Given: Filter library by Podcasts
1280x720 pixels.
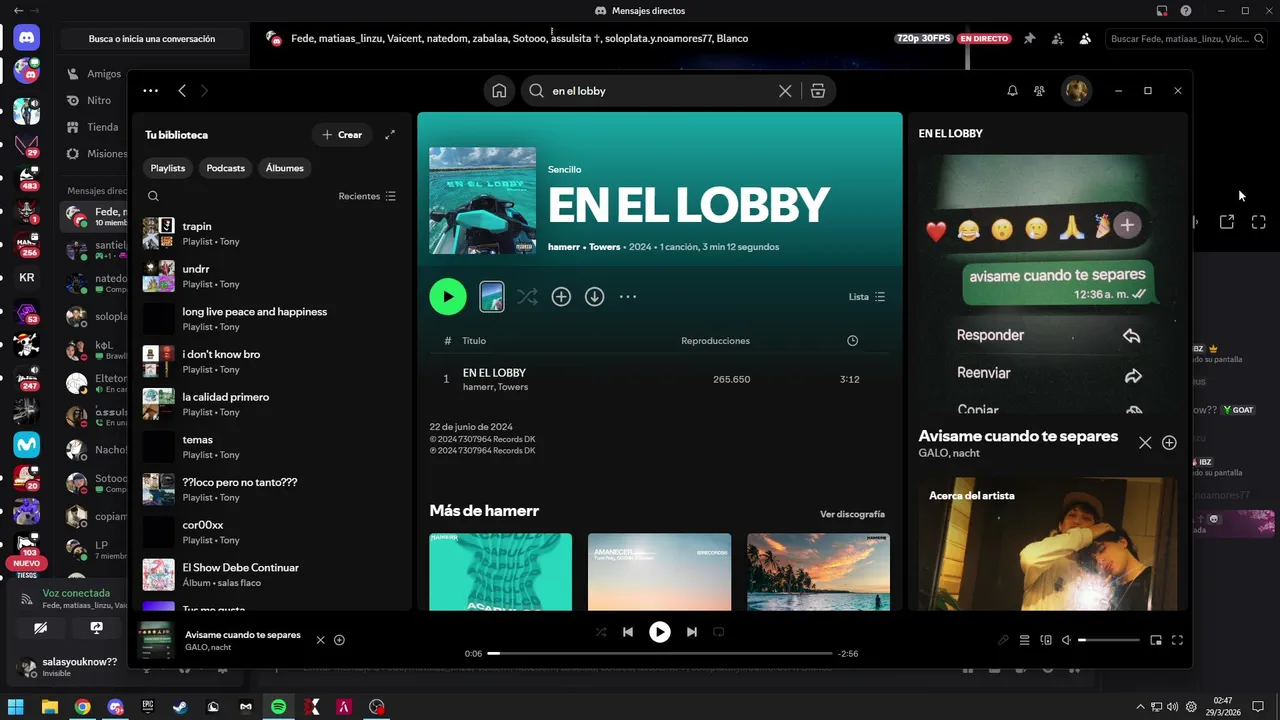Looking at the screenshot, I should pyautogui.click(x=225, y=168).
